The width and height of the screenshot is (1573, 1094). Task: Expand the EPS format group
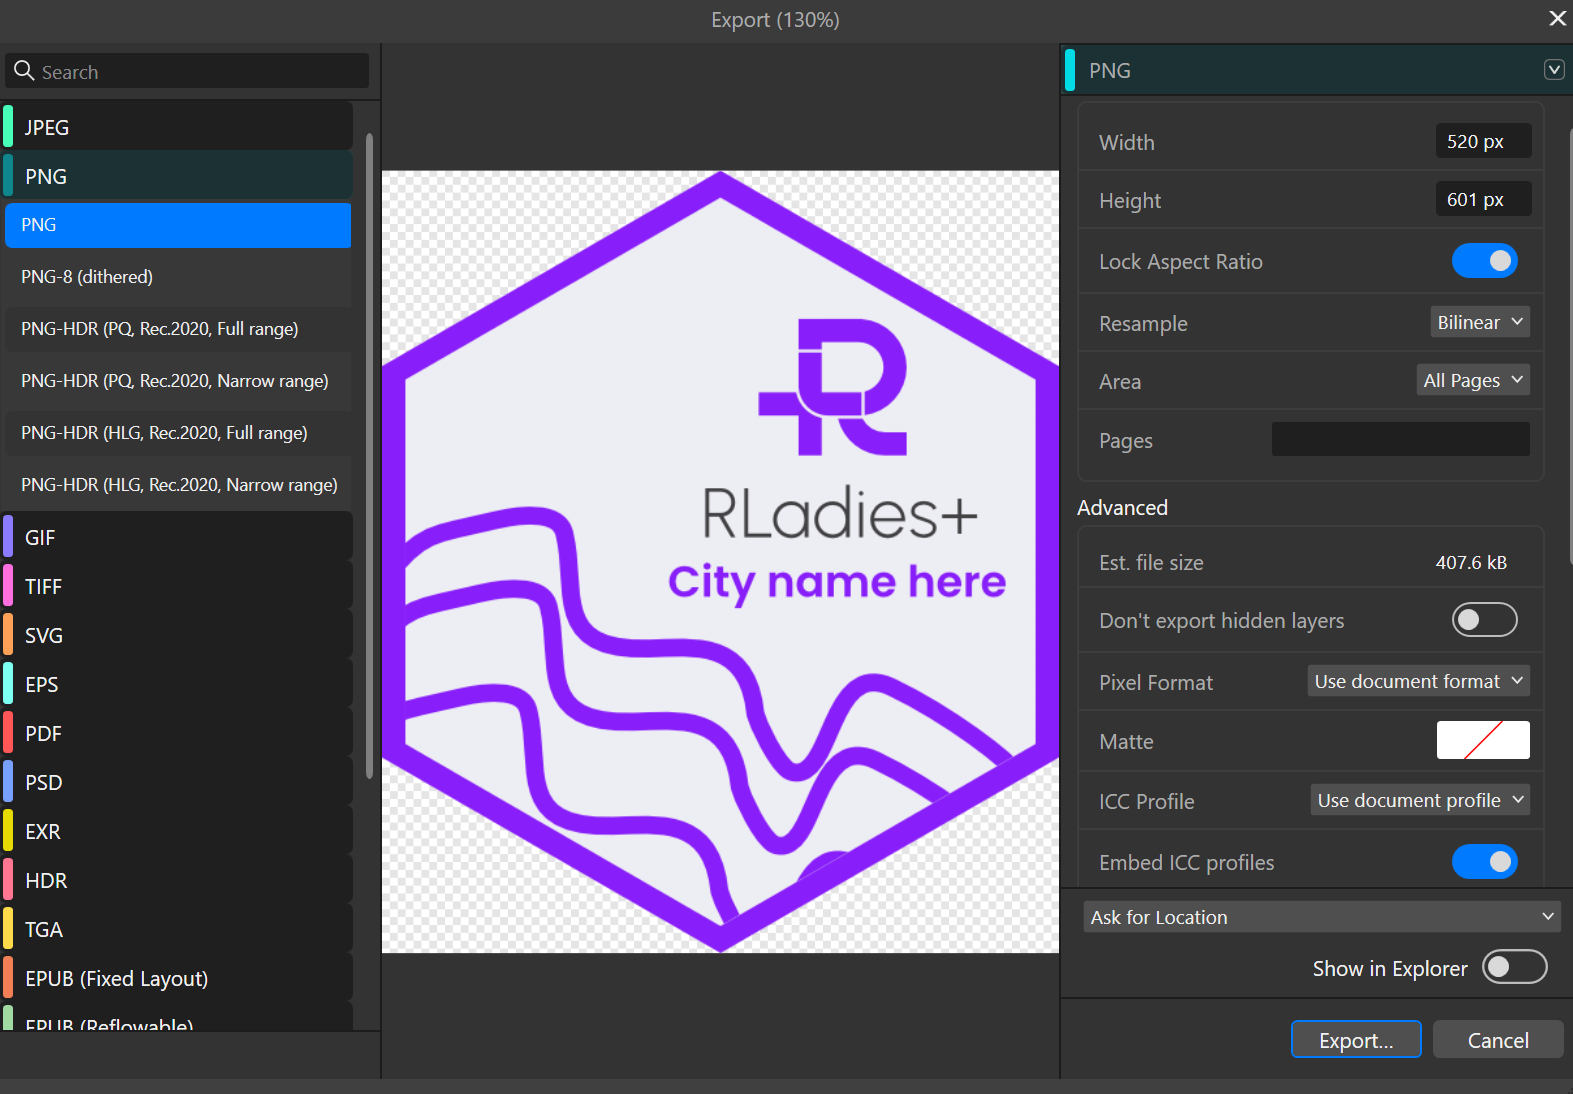(178, 684)
